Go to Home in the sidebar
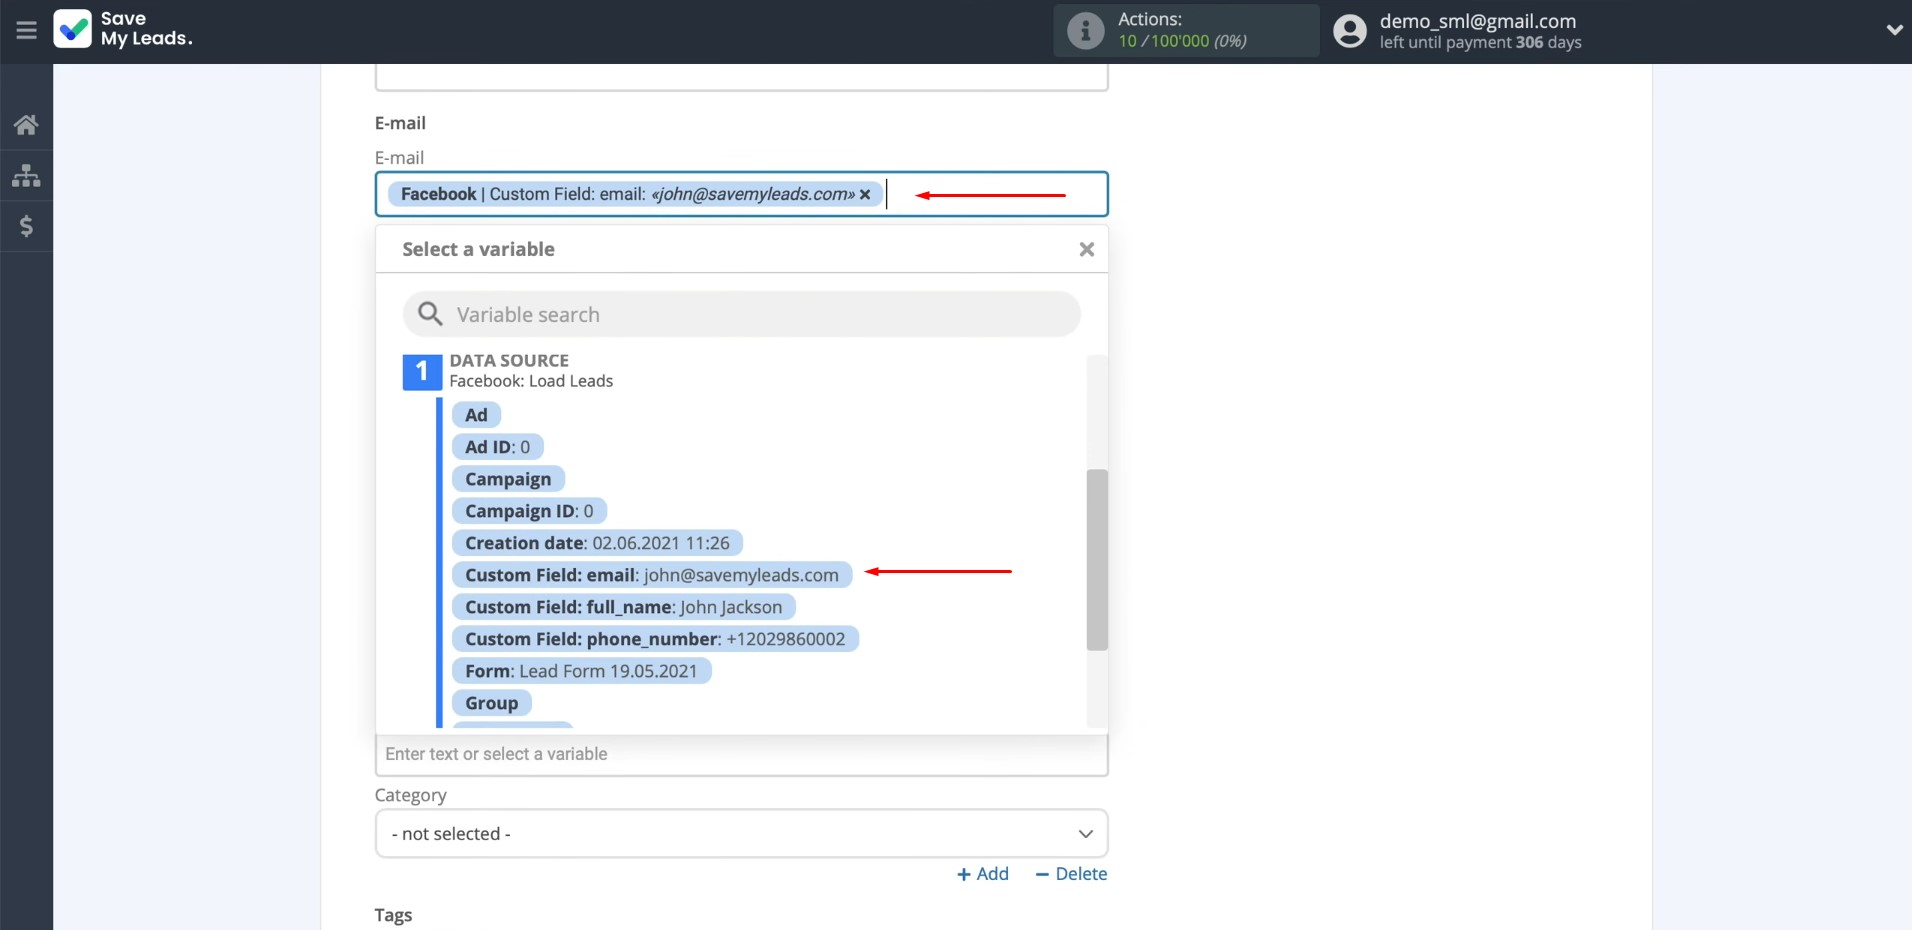 click(26, 125)
